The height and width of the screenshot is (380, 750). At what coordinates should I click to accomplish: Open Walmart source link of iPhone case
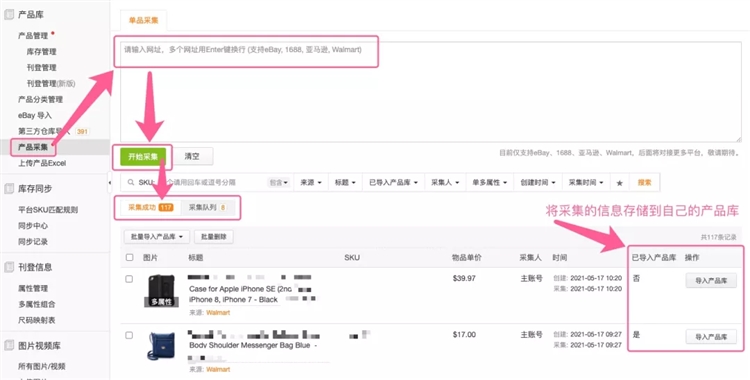[218, 313]
